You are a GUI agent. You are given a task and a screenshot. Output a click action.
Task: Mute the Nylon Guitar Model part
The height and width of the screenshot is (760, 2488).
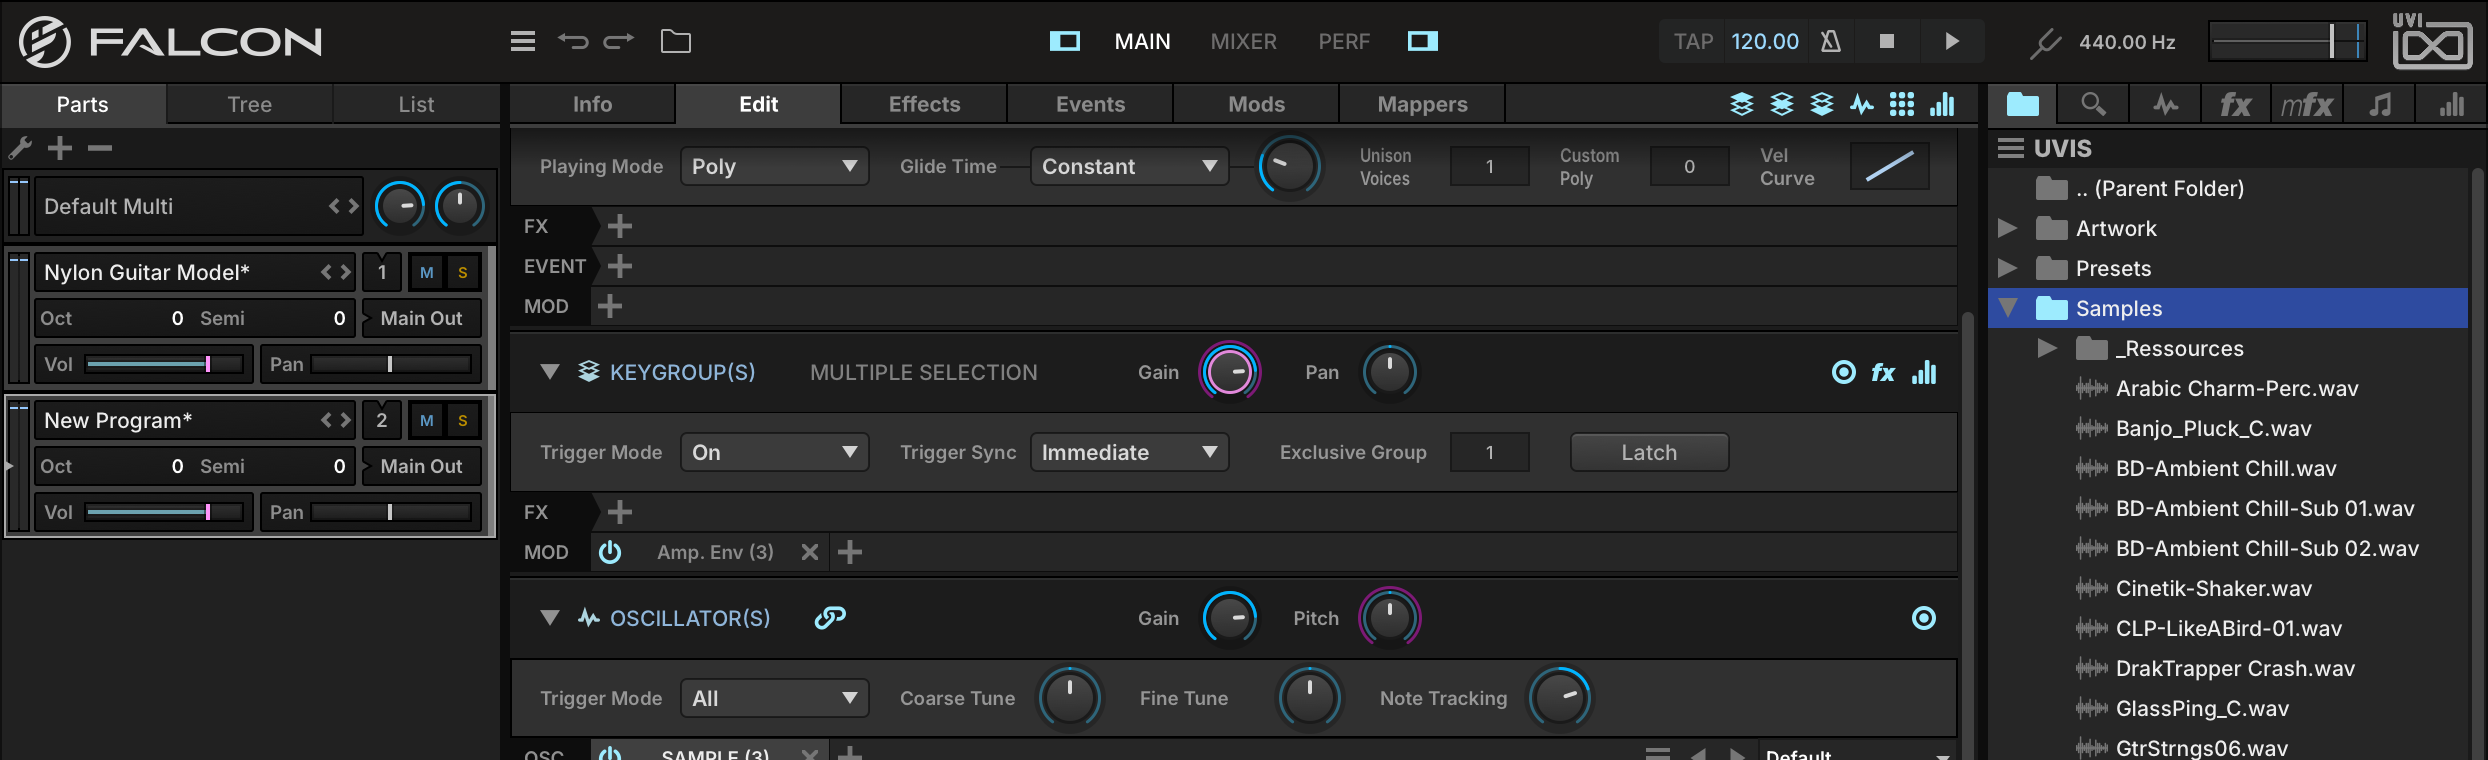(427, 272)
